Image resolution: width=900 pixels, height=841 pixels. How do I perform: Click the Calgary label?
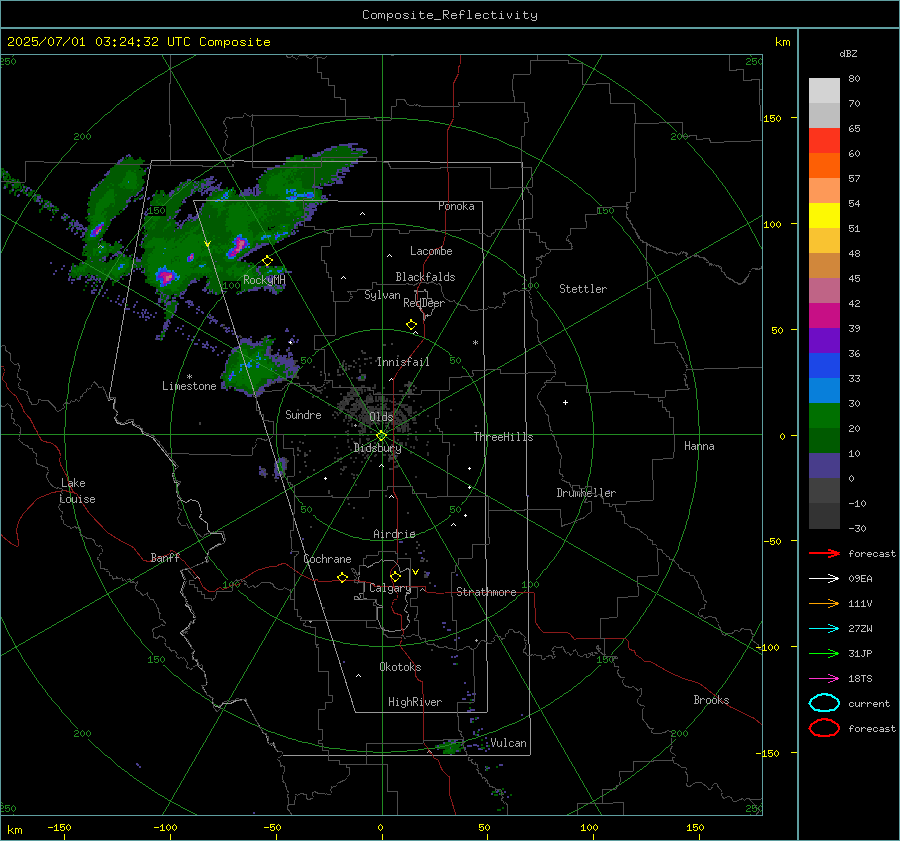[390, 588]
